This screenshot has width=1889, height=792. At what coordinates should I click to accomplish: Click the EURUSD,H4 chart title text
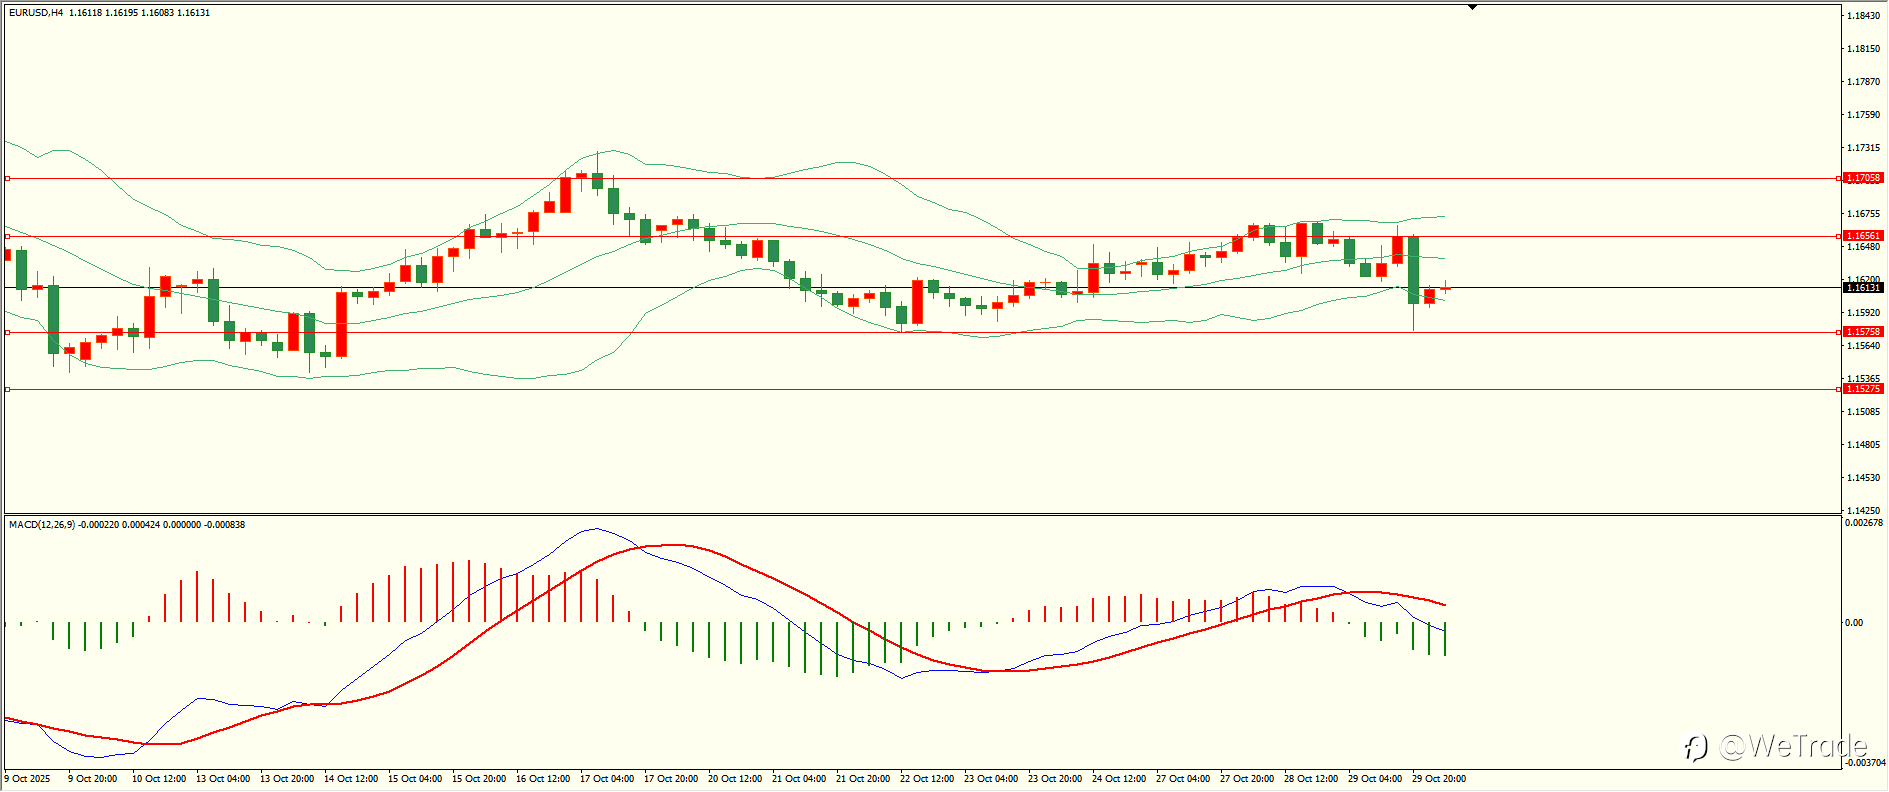tap(36, 13)
